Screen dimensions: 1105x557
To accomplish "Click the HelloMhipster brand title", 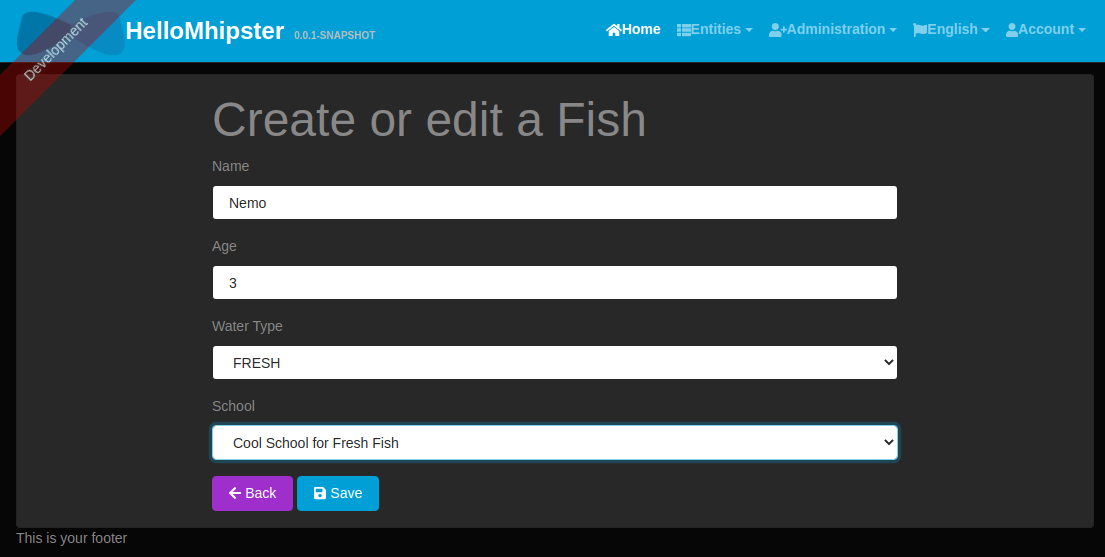I will pos(204,31).
